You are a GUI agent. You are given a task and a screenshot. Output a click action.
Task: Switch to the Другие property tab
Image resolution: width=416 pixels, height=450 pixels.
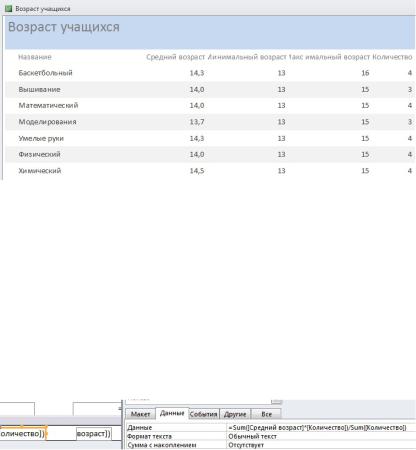coord(235,414)
